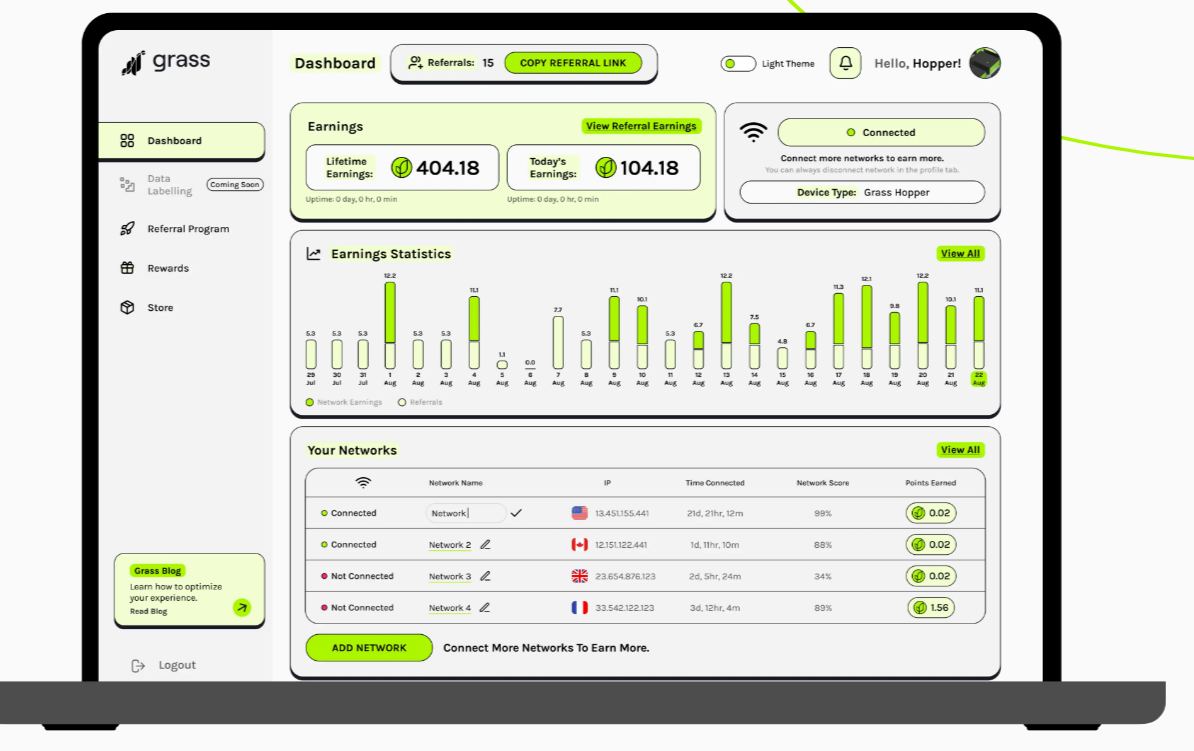Click the 0.02 points badge for Network 3
Screen dimensions: 1194x751
point(931,577)
